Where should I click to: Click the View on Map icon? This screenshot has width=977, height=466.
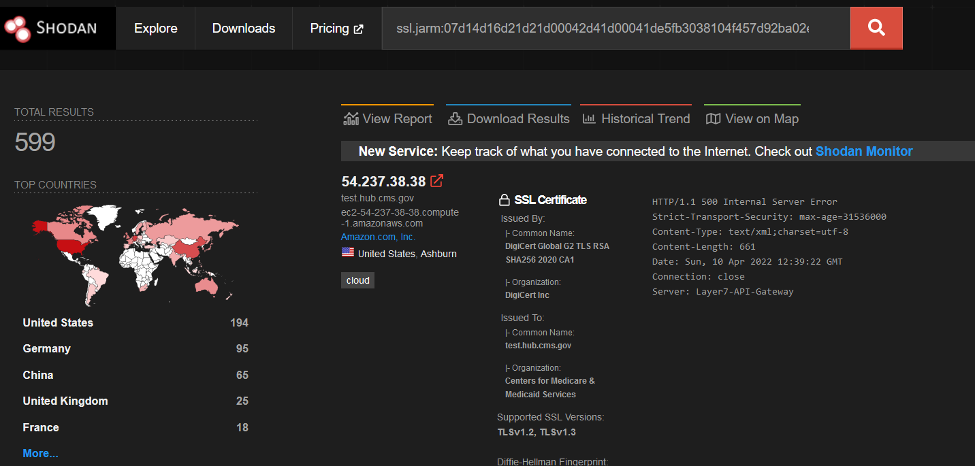click(x=713, y=118)
